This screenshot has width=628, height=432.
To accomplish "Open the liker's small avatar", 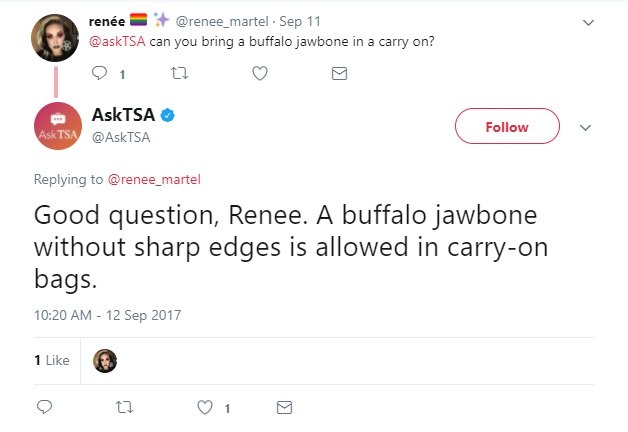I will 105,360.
